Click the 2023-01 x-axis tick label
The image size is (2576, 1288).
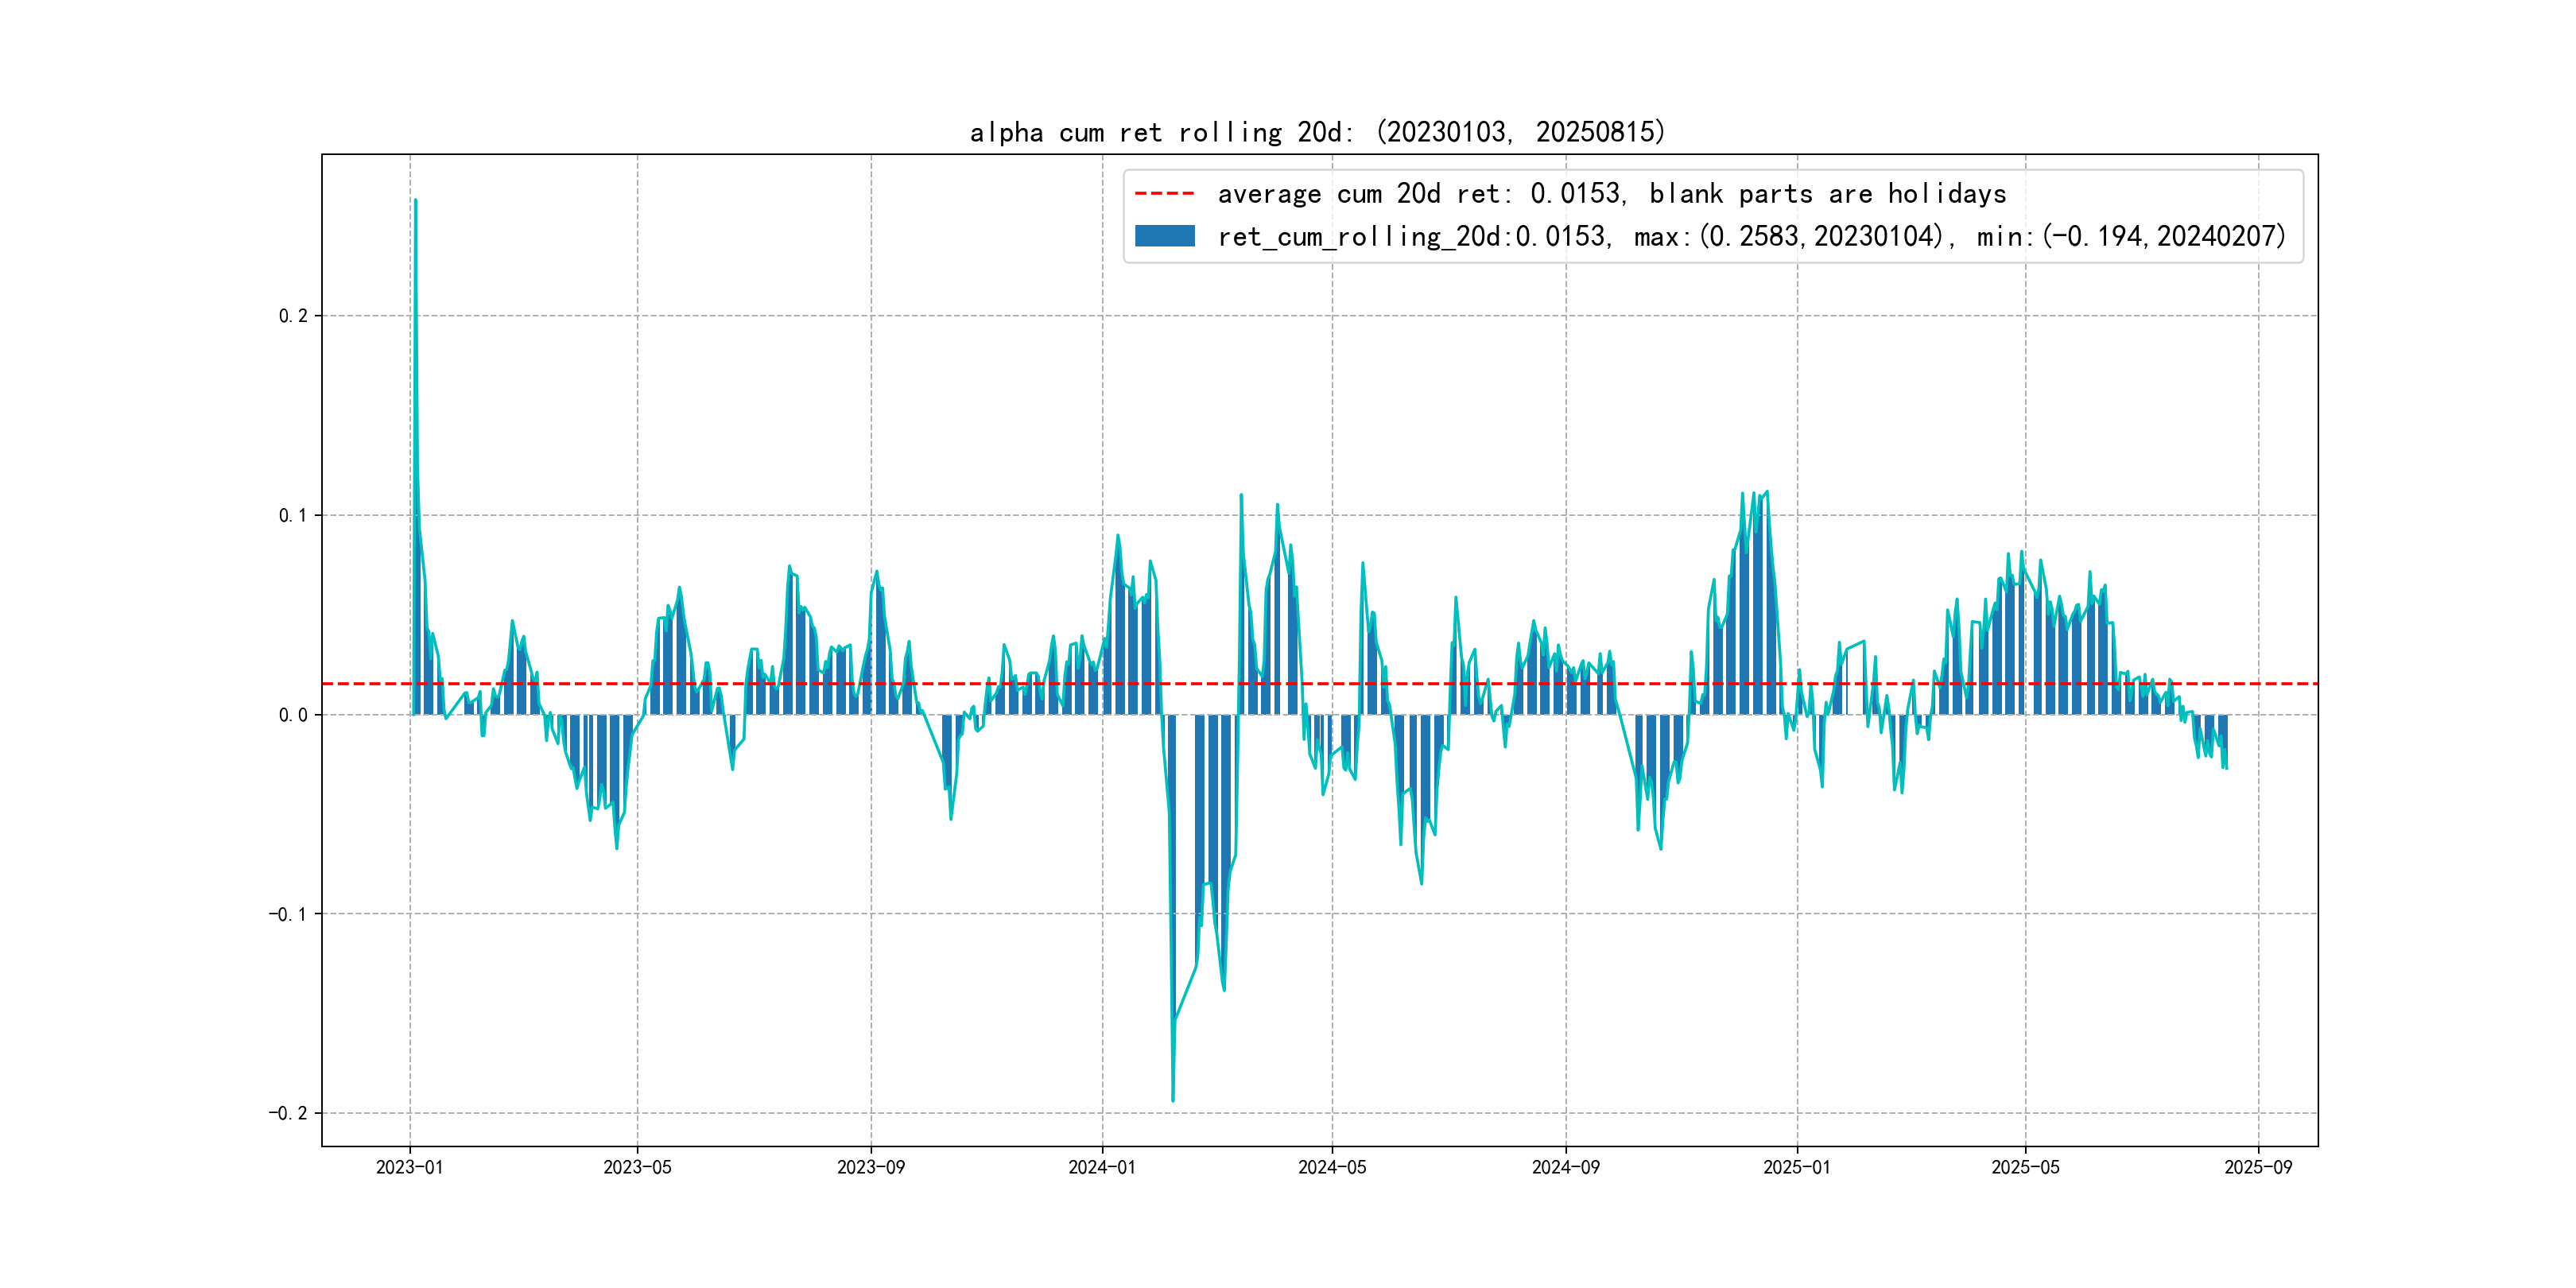[x=409, y=1167]
